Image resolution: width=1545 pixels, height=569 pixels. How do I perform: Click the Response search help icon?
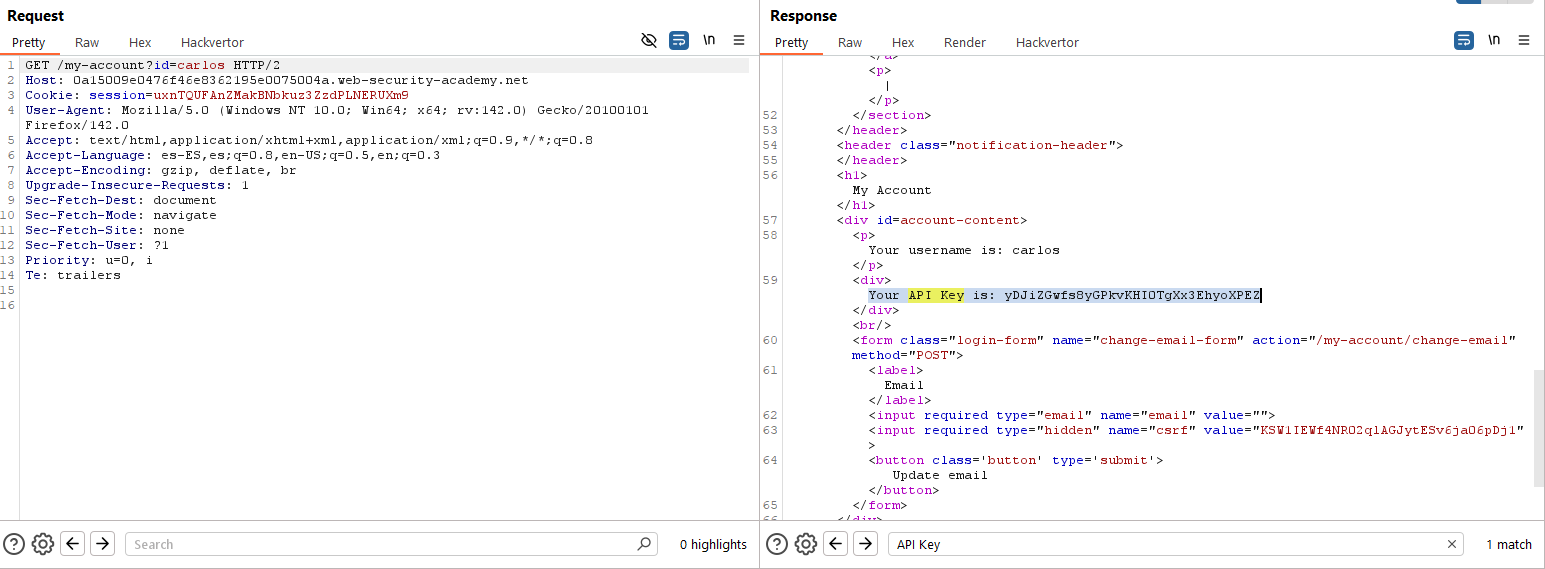[776, 544]
